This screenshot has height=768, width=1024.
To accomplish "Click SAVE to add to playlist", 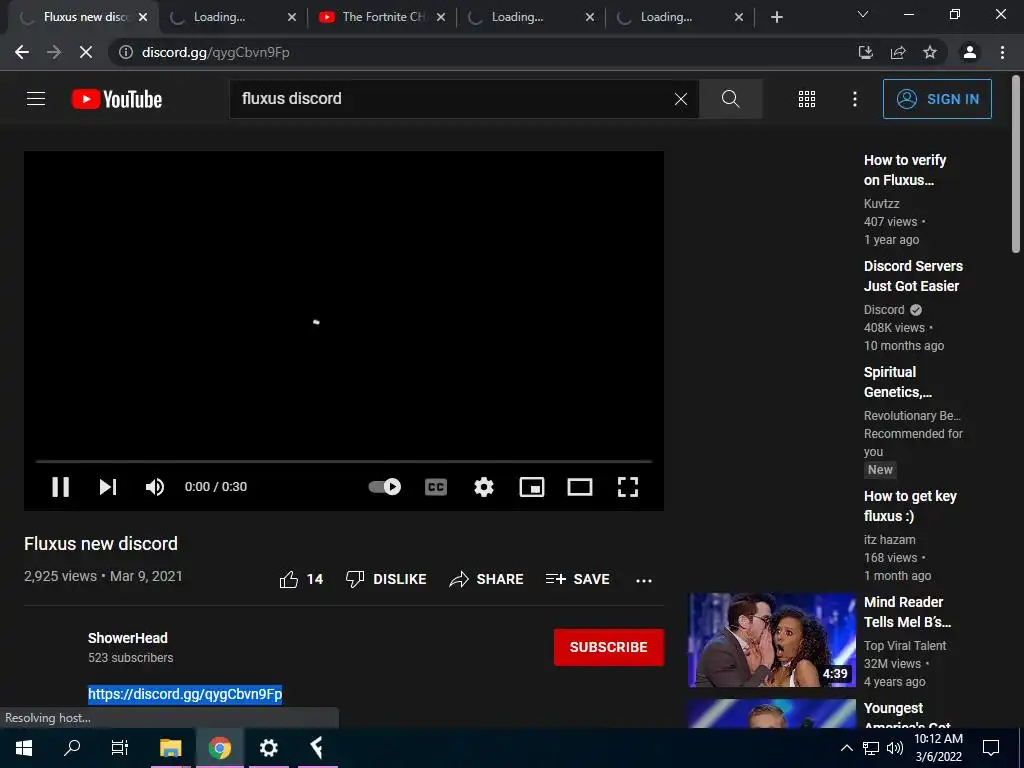I will coord(577,579).
